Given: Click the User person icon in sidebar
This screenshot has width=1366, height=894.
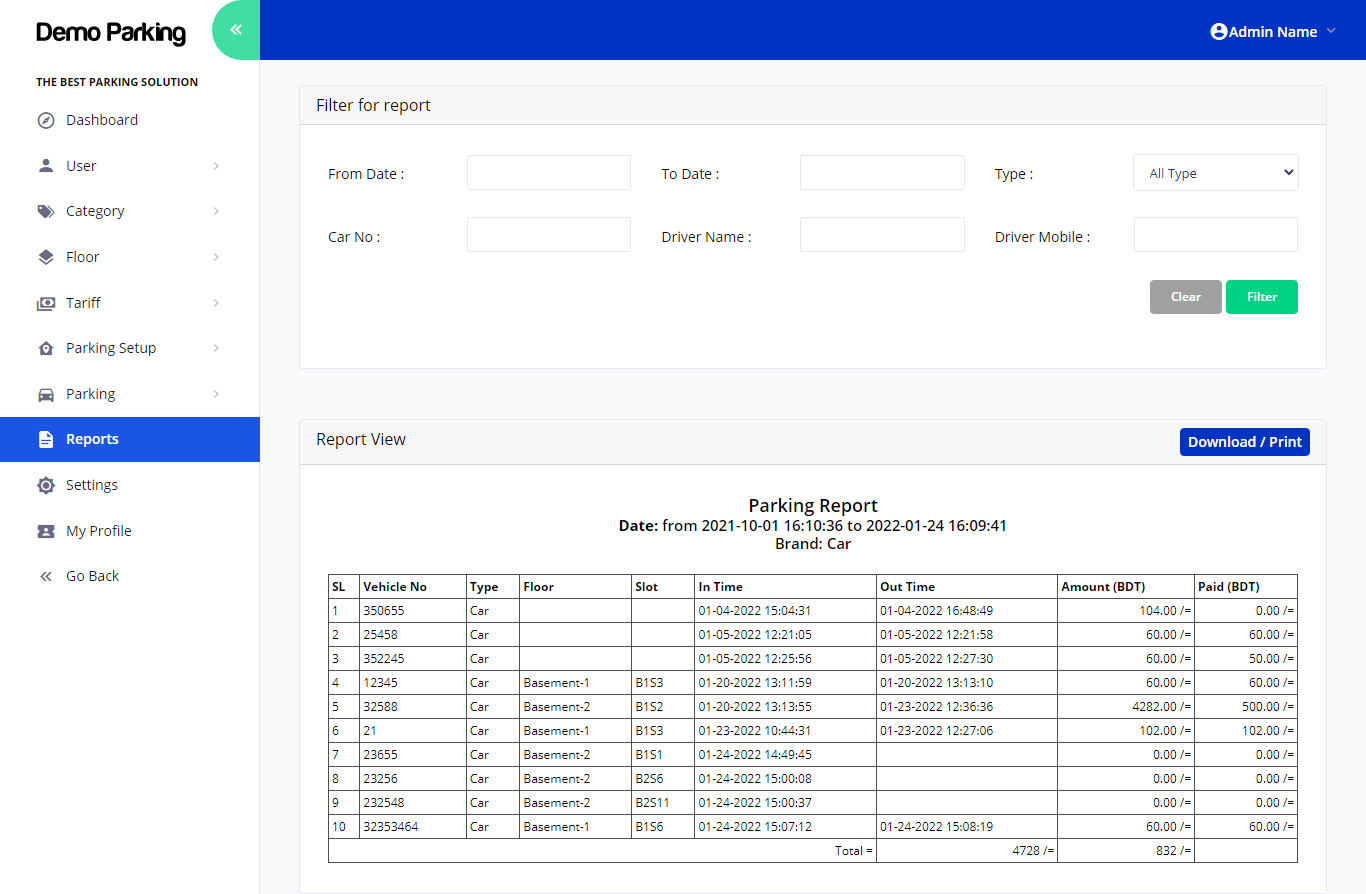Looking at the screenshot, I should (46, 166).
